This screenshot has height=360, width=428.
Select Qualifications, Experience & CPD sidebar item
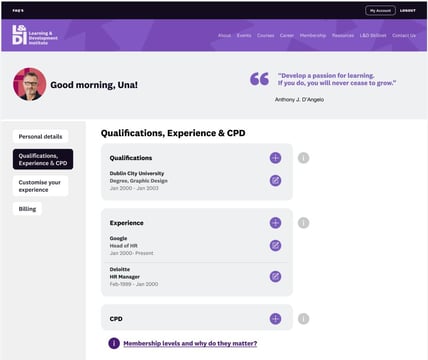click(43, 159)
